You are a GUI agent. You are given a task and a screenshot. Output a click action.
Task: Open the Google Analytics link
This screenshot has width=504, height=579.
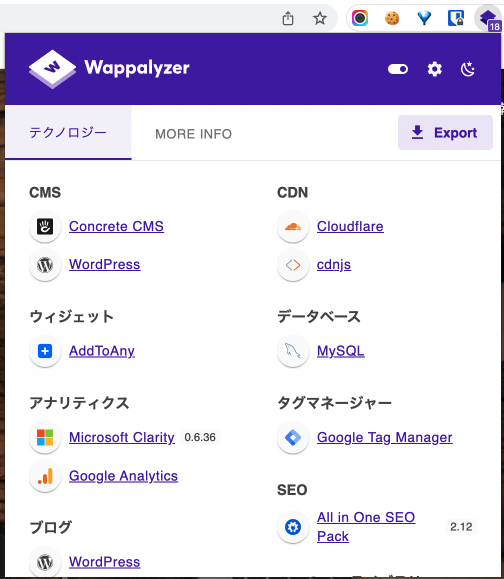[123, 476]
